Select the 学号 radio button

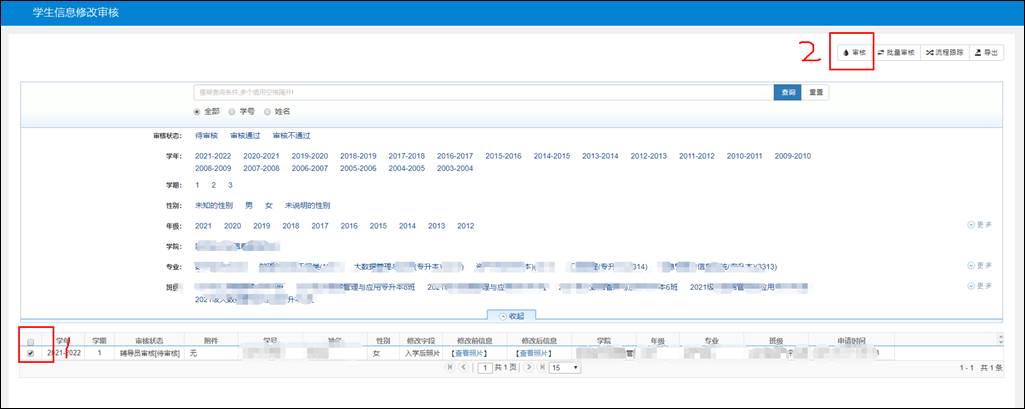232,111
